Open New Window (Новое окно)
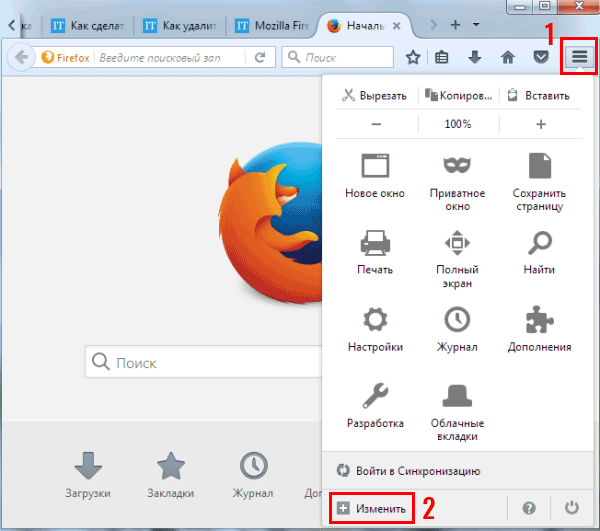 pos(375,176)
